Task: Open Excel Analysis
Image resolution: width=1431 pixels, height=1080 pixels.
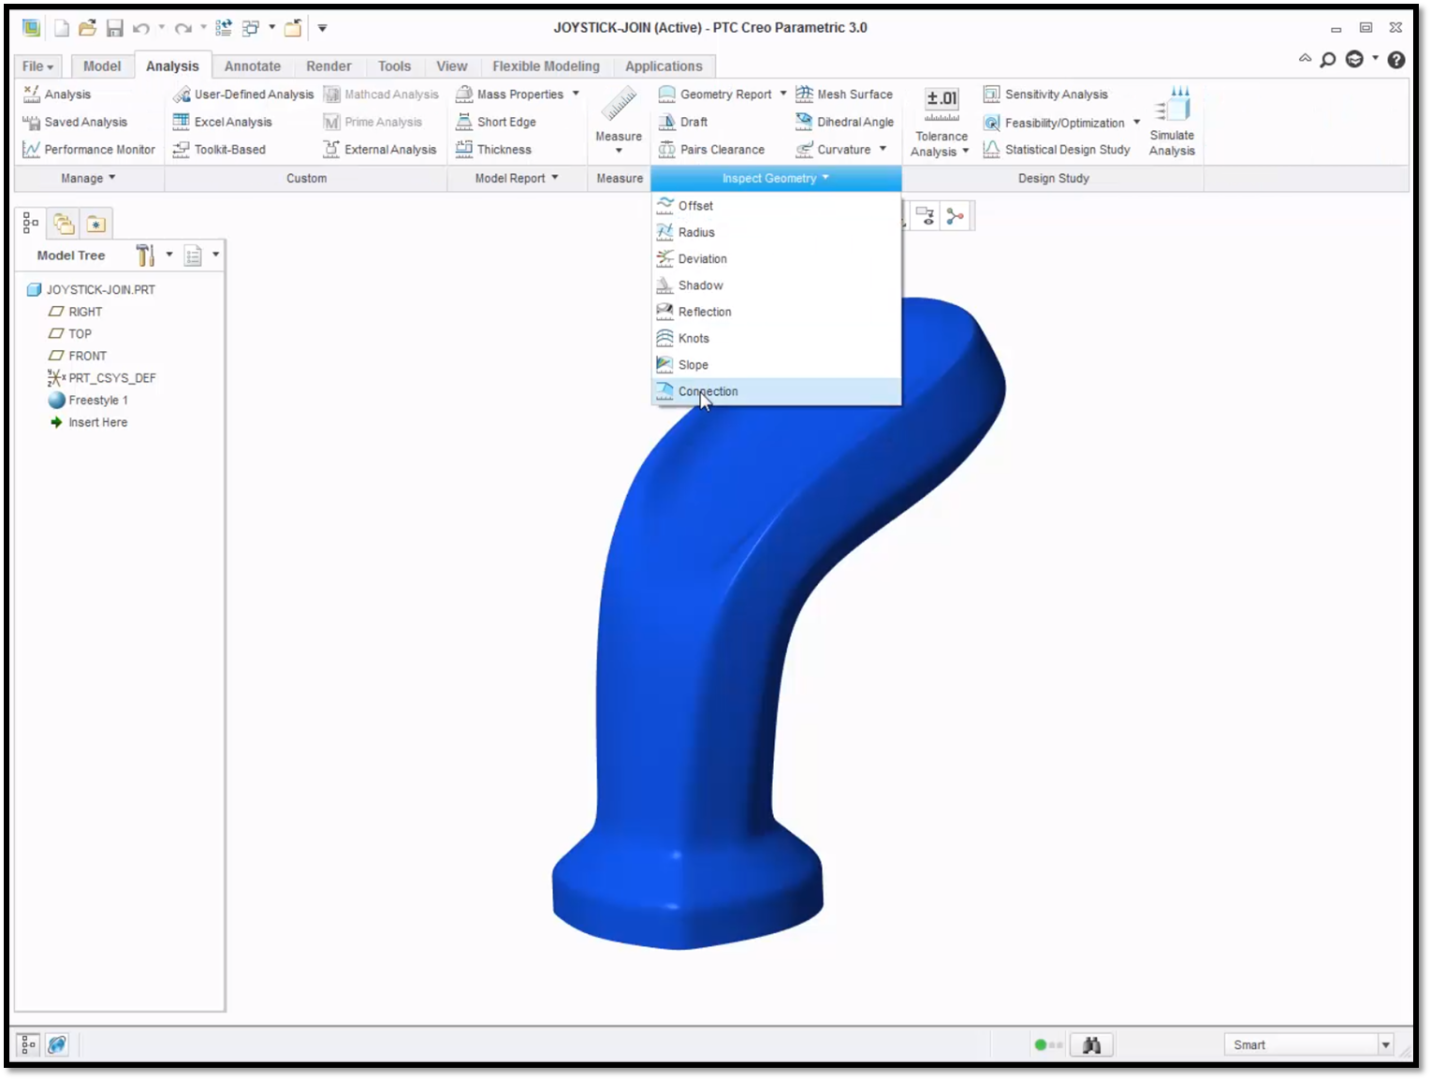Action: coord(222,122)
